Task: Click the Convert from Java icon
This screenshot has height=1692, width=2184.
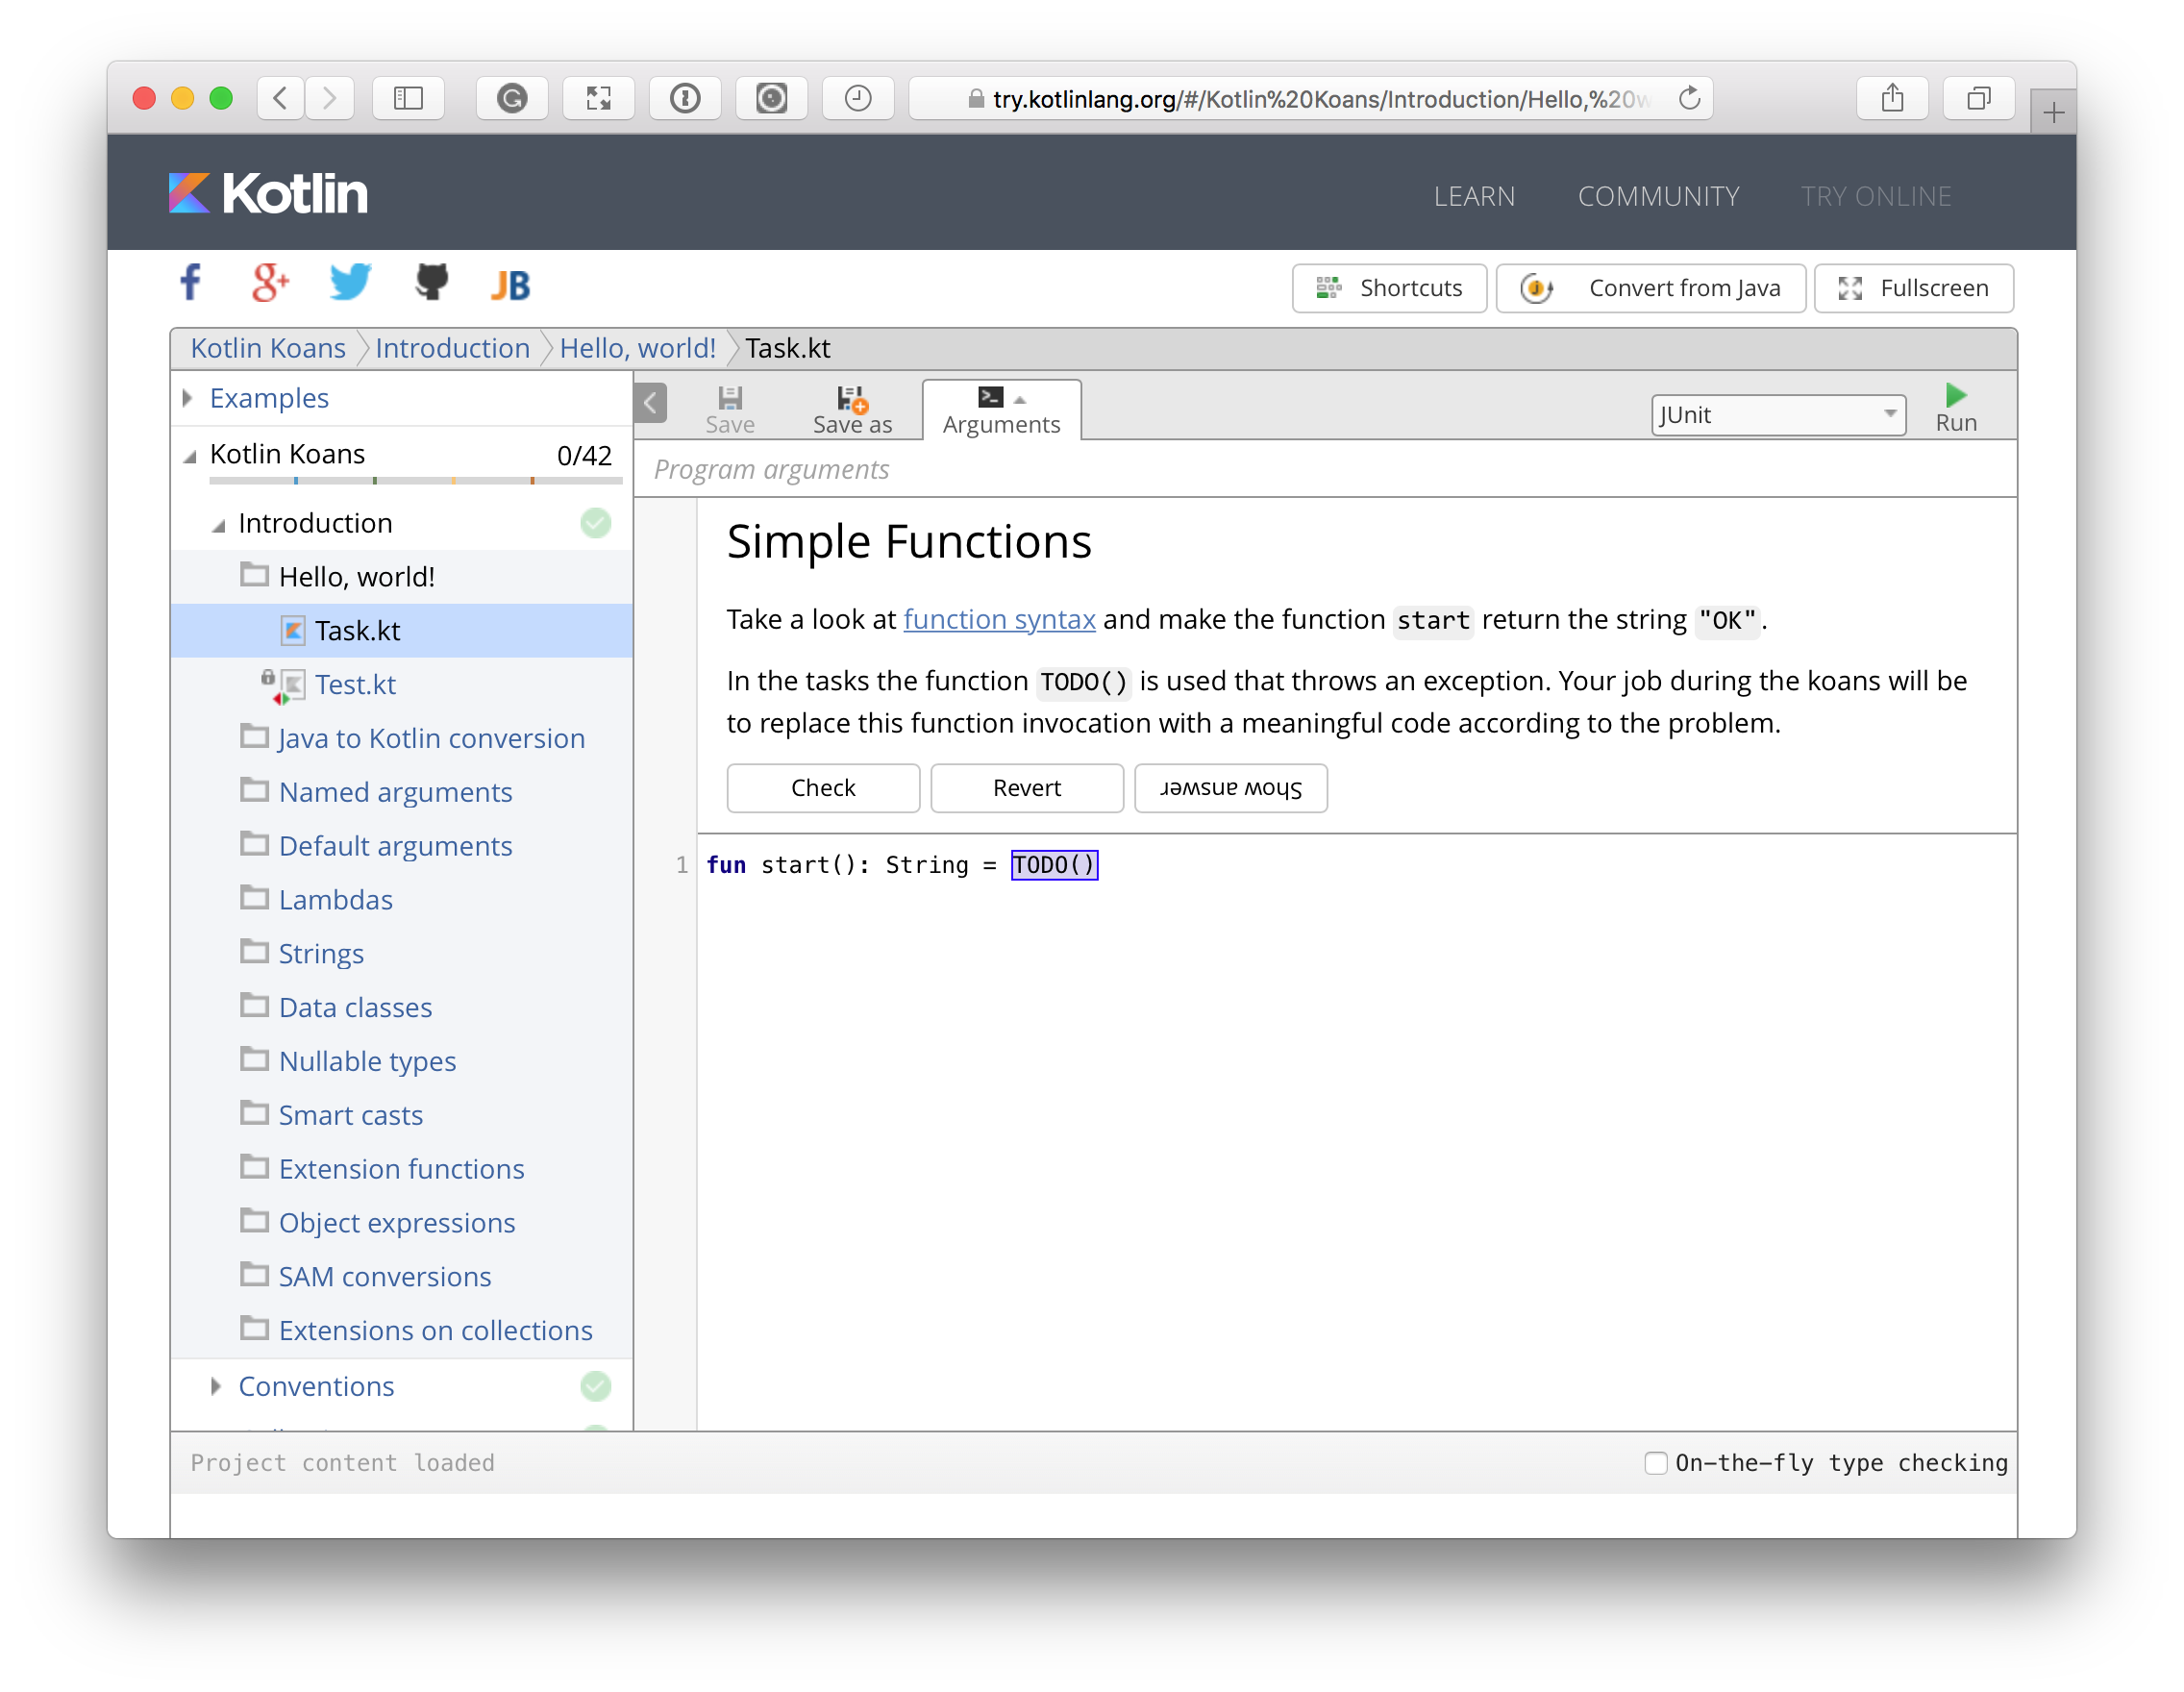Action: [1536, 288]
